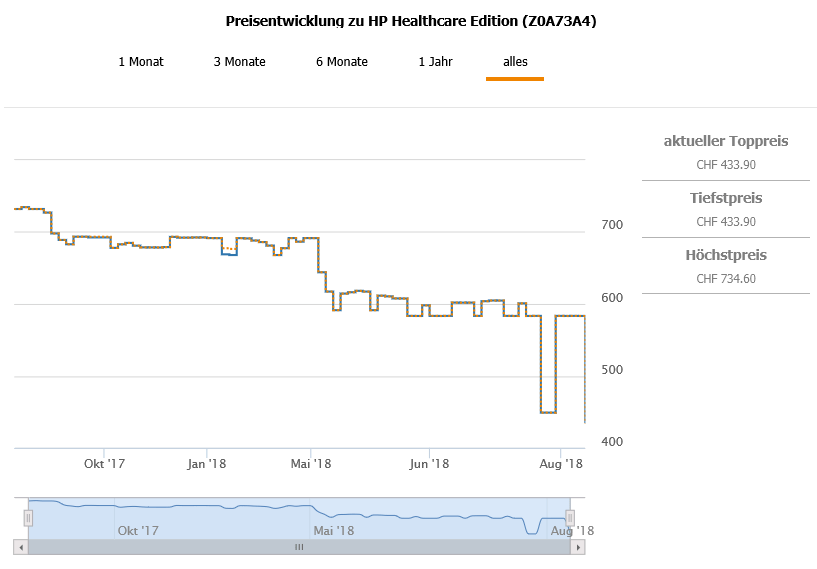The width and height of the screenshot is (817, 569).
Task: Click the price dip near Aug '18
Action: [548, 411]
